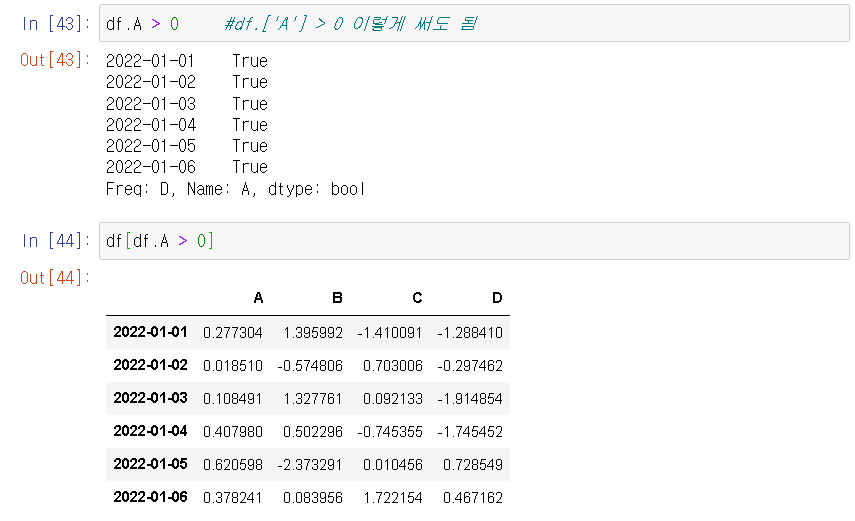Click table index label 2022-01-02
The width and height of the screenshot is (855, 521).
[x=150, y=365]
